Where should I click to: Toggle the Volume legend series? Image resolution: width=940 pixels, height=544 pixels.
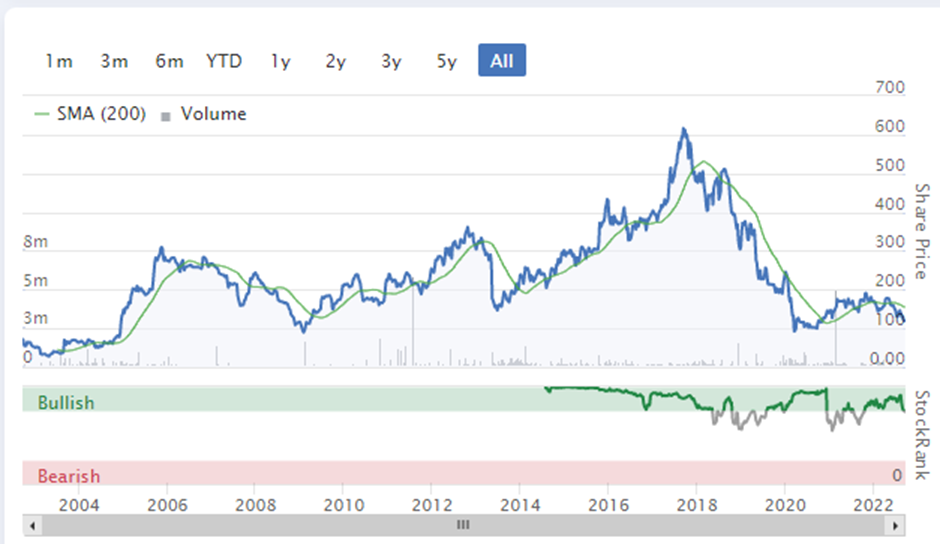click(x=204, y=114)
